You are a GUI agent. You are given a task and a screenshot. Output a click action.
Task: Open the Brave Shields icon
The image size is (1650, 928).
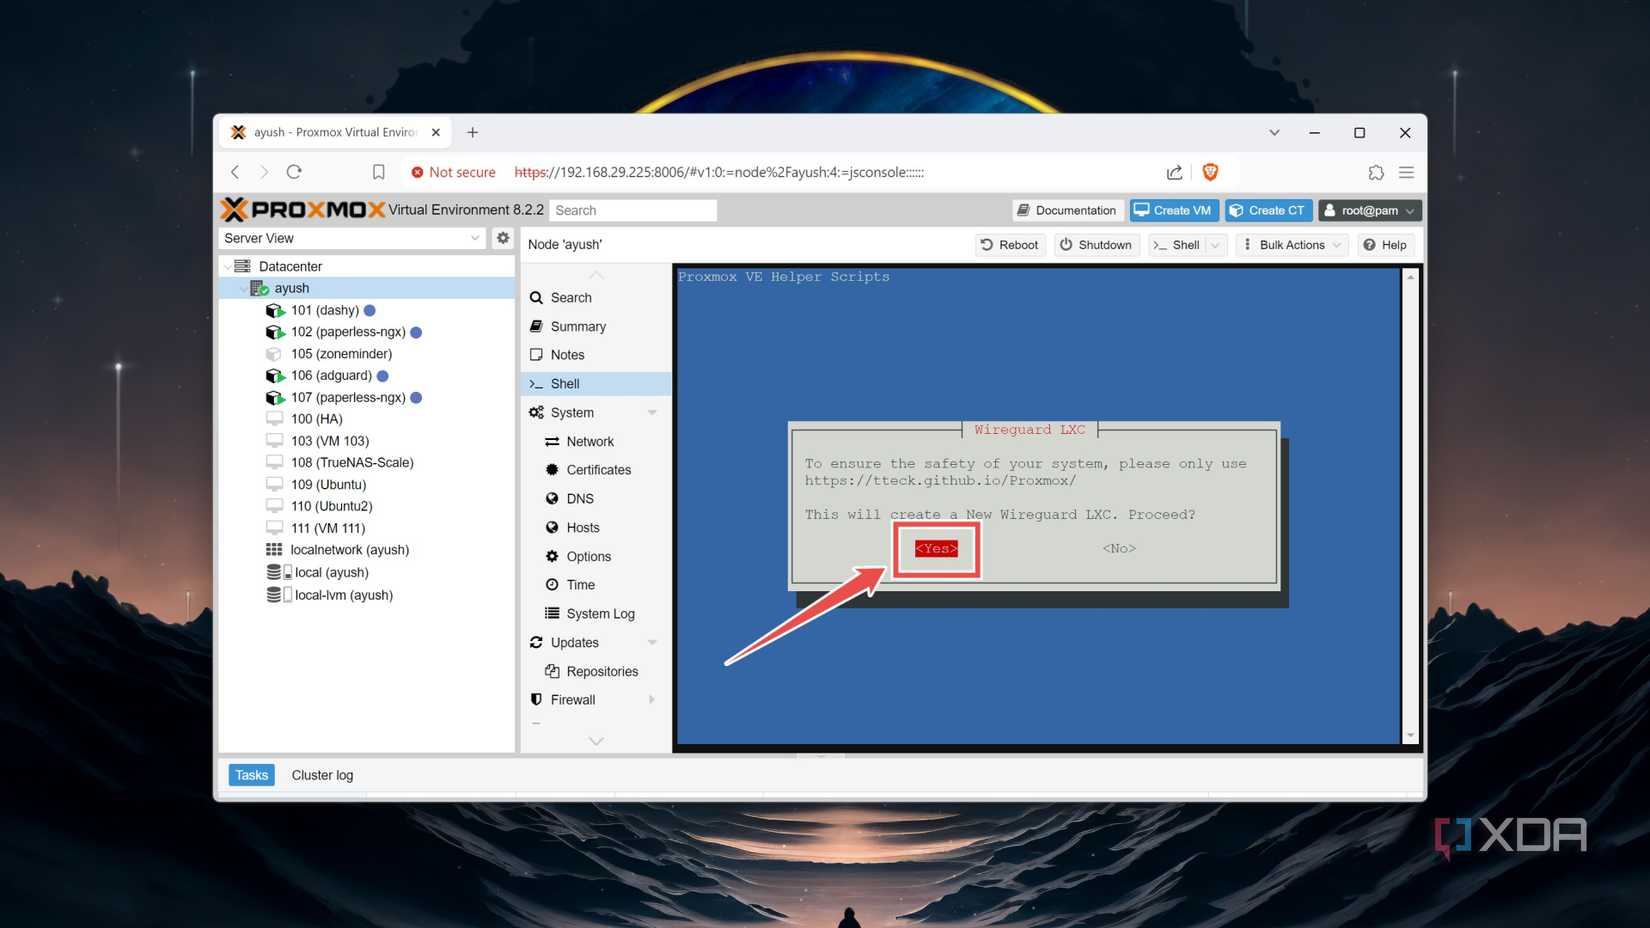[1210, 172]
